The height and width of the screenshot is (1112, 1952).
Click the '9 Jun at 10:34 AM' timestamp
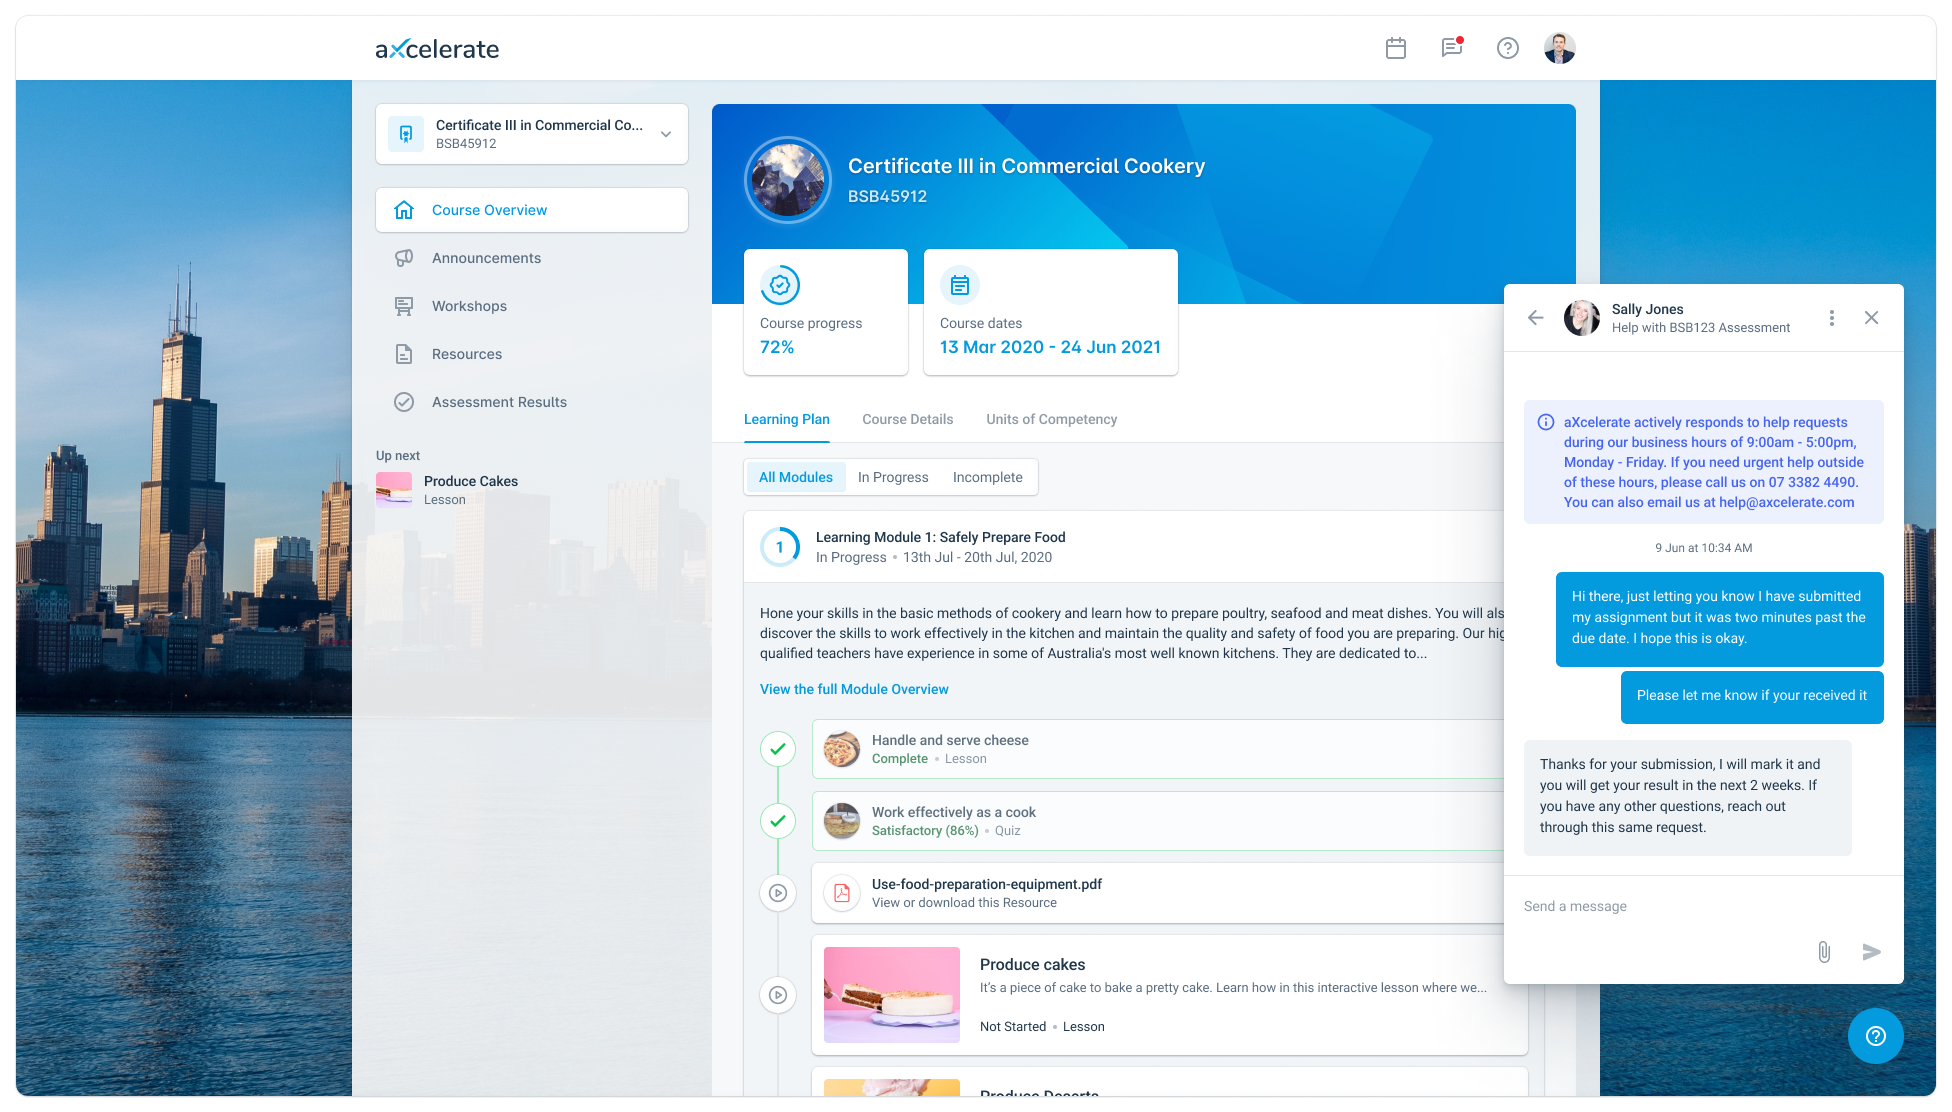point(1704,548)
